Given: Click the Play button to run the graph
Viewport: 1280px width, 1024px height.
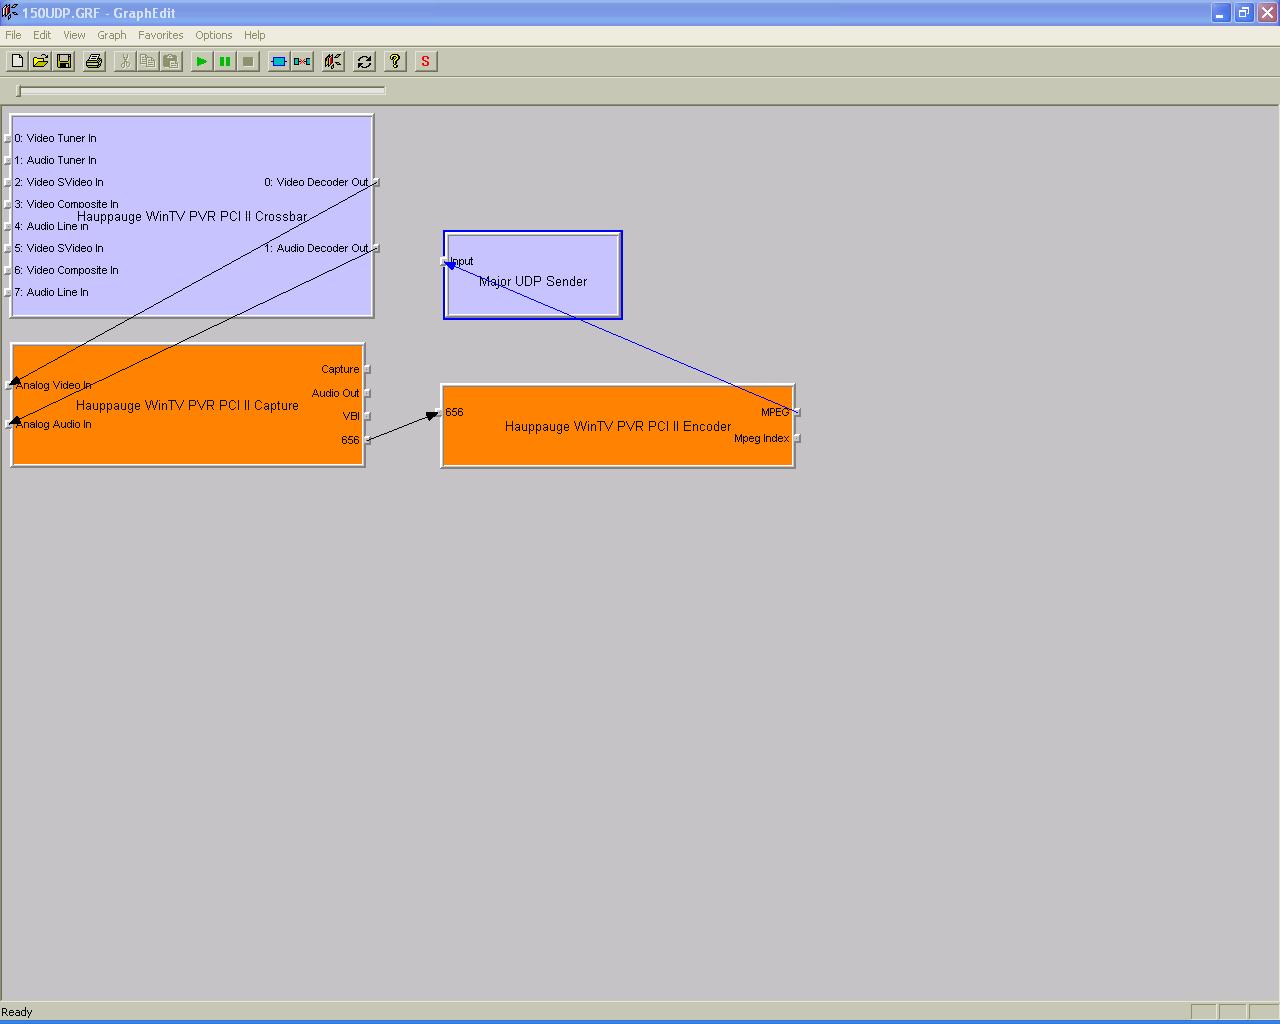Looking at the screenshot, I should 201,61.
